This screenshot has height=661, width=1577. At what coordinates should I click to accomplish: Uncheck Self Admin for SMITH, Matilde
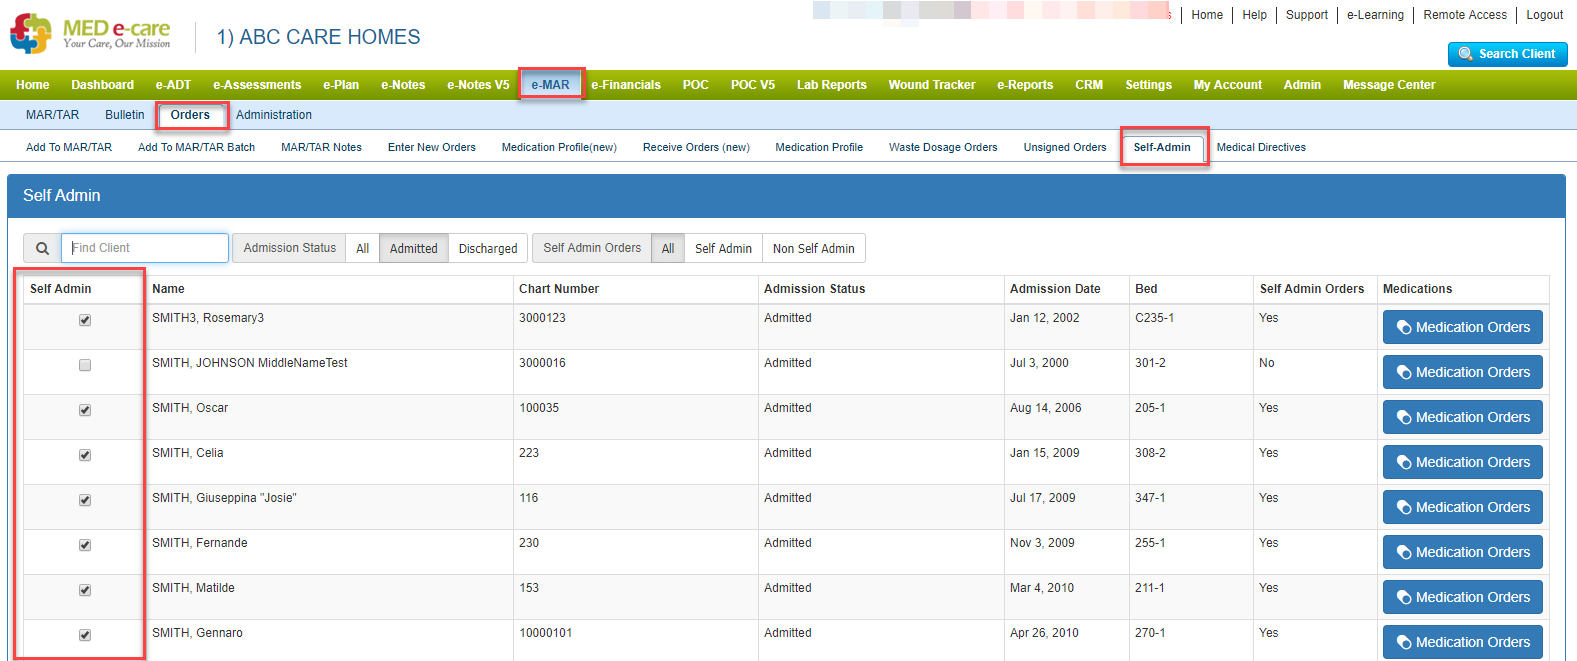point(85,590)
